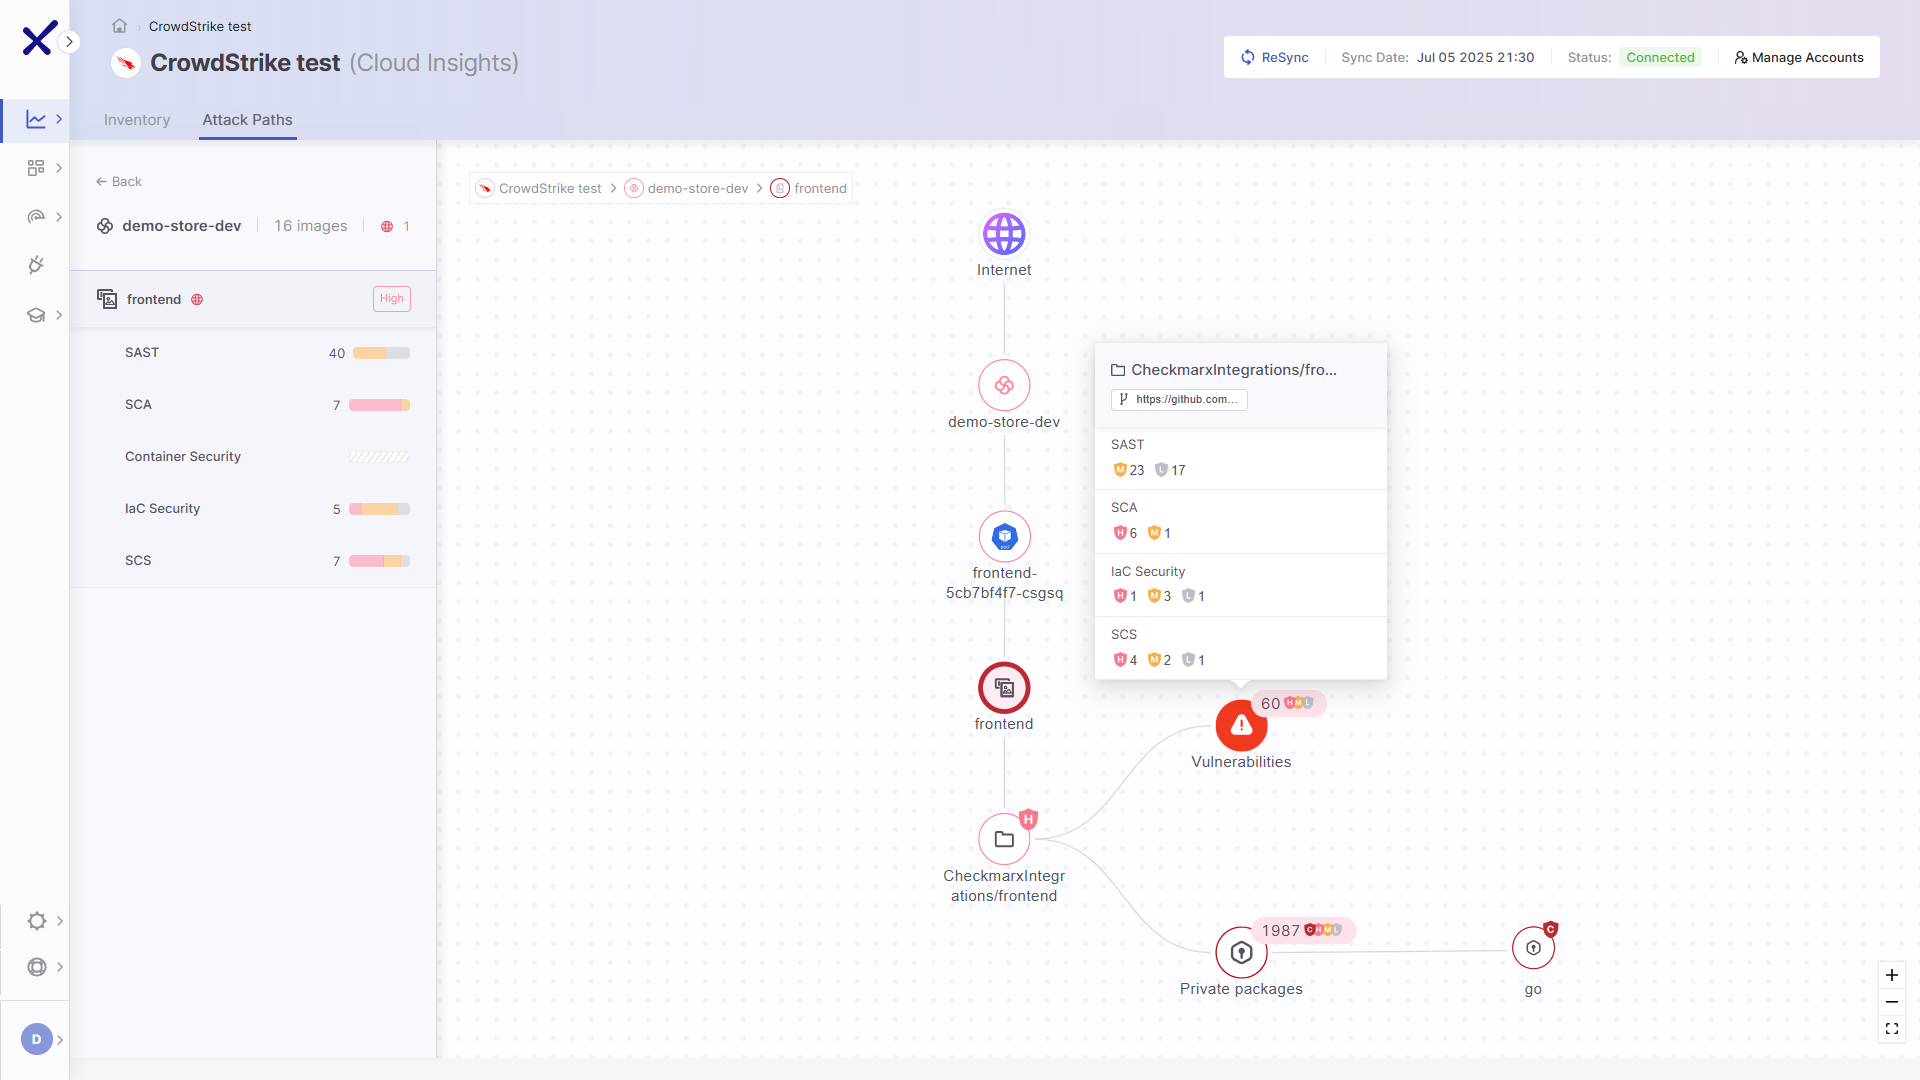Viewport: 1920px width, 1080px height.
Task: Click the SAST severity progress bar
Action: [x=381, y=353]
